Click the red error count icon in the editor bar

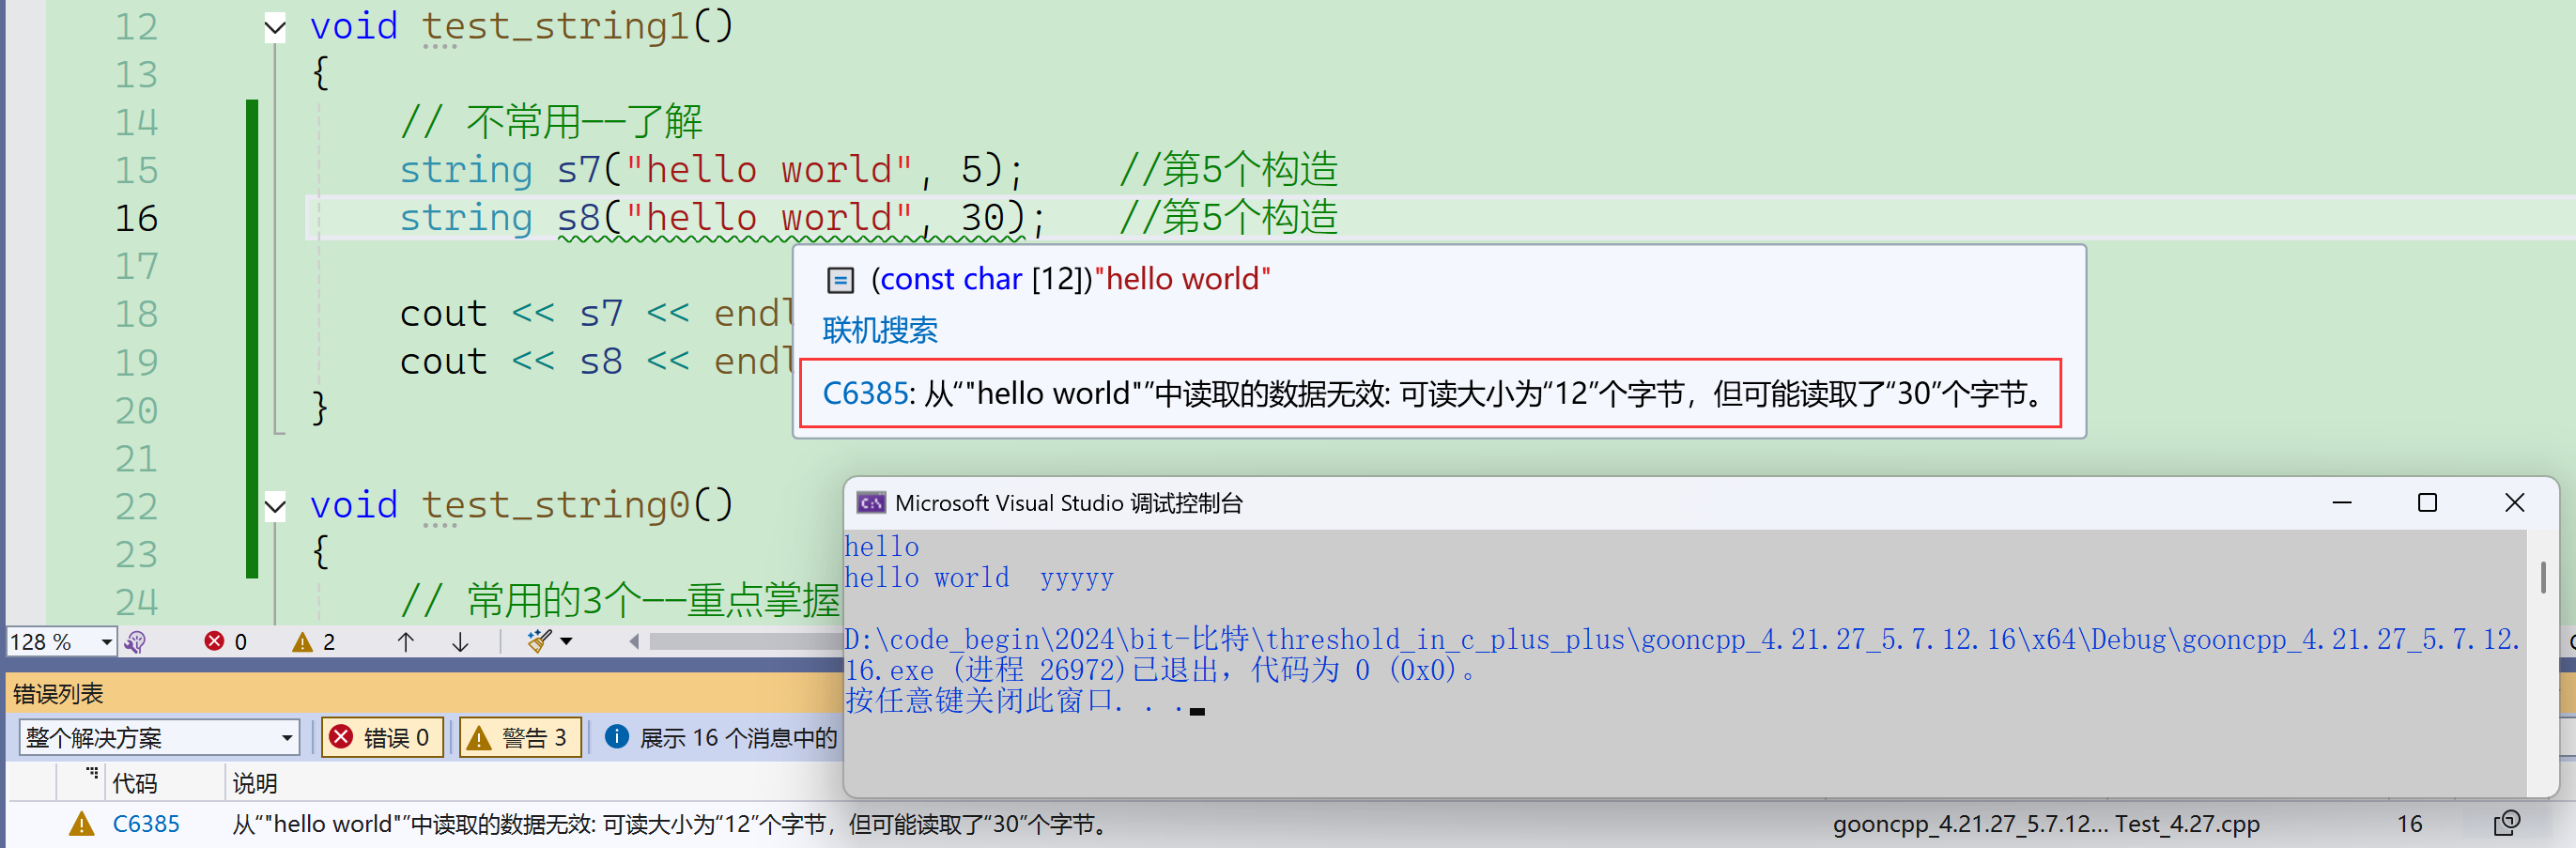(214, 641)
